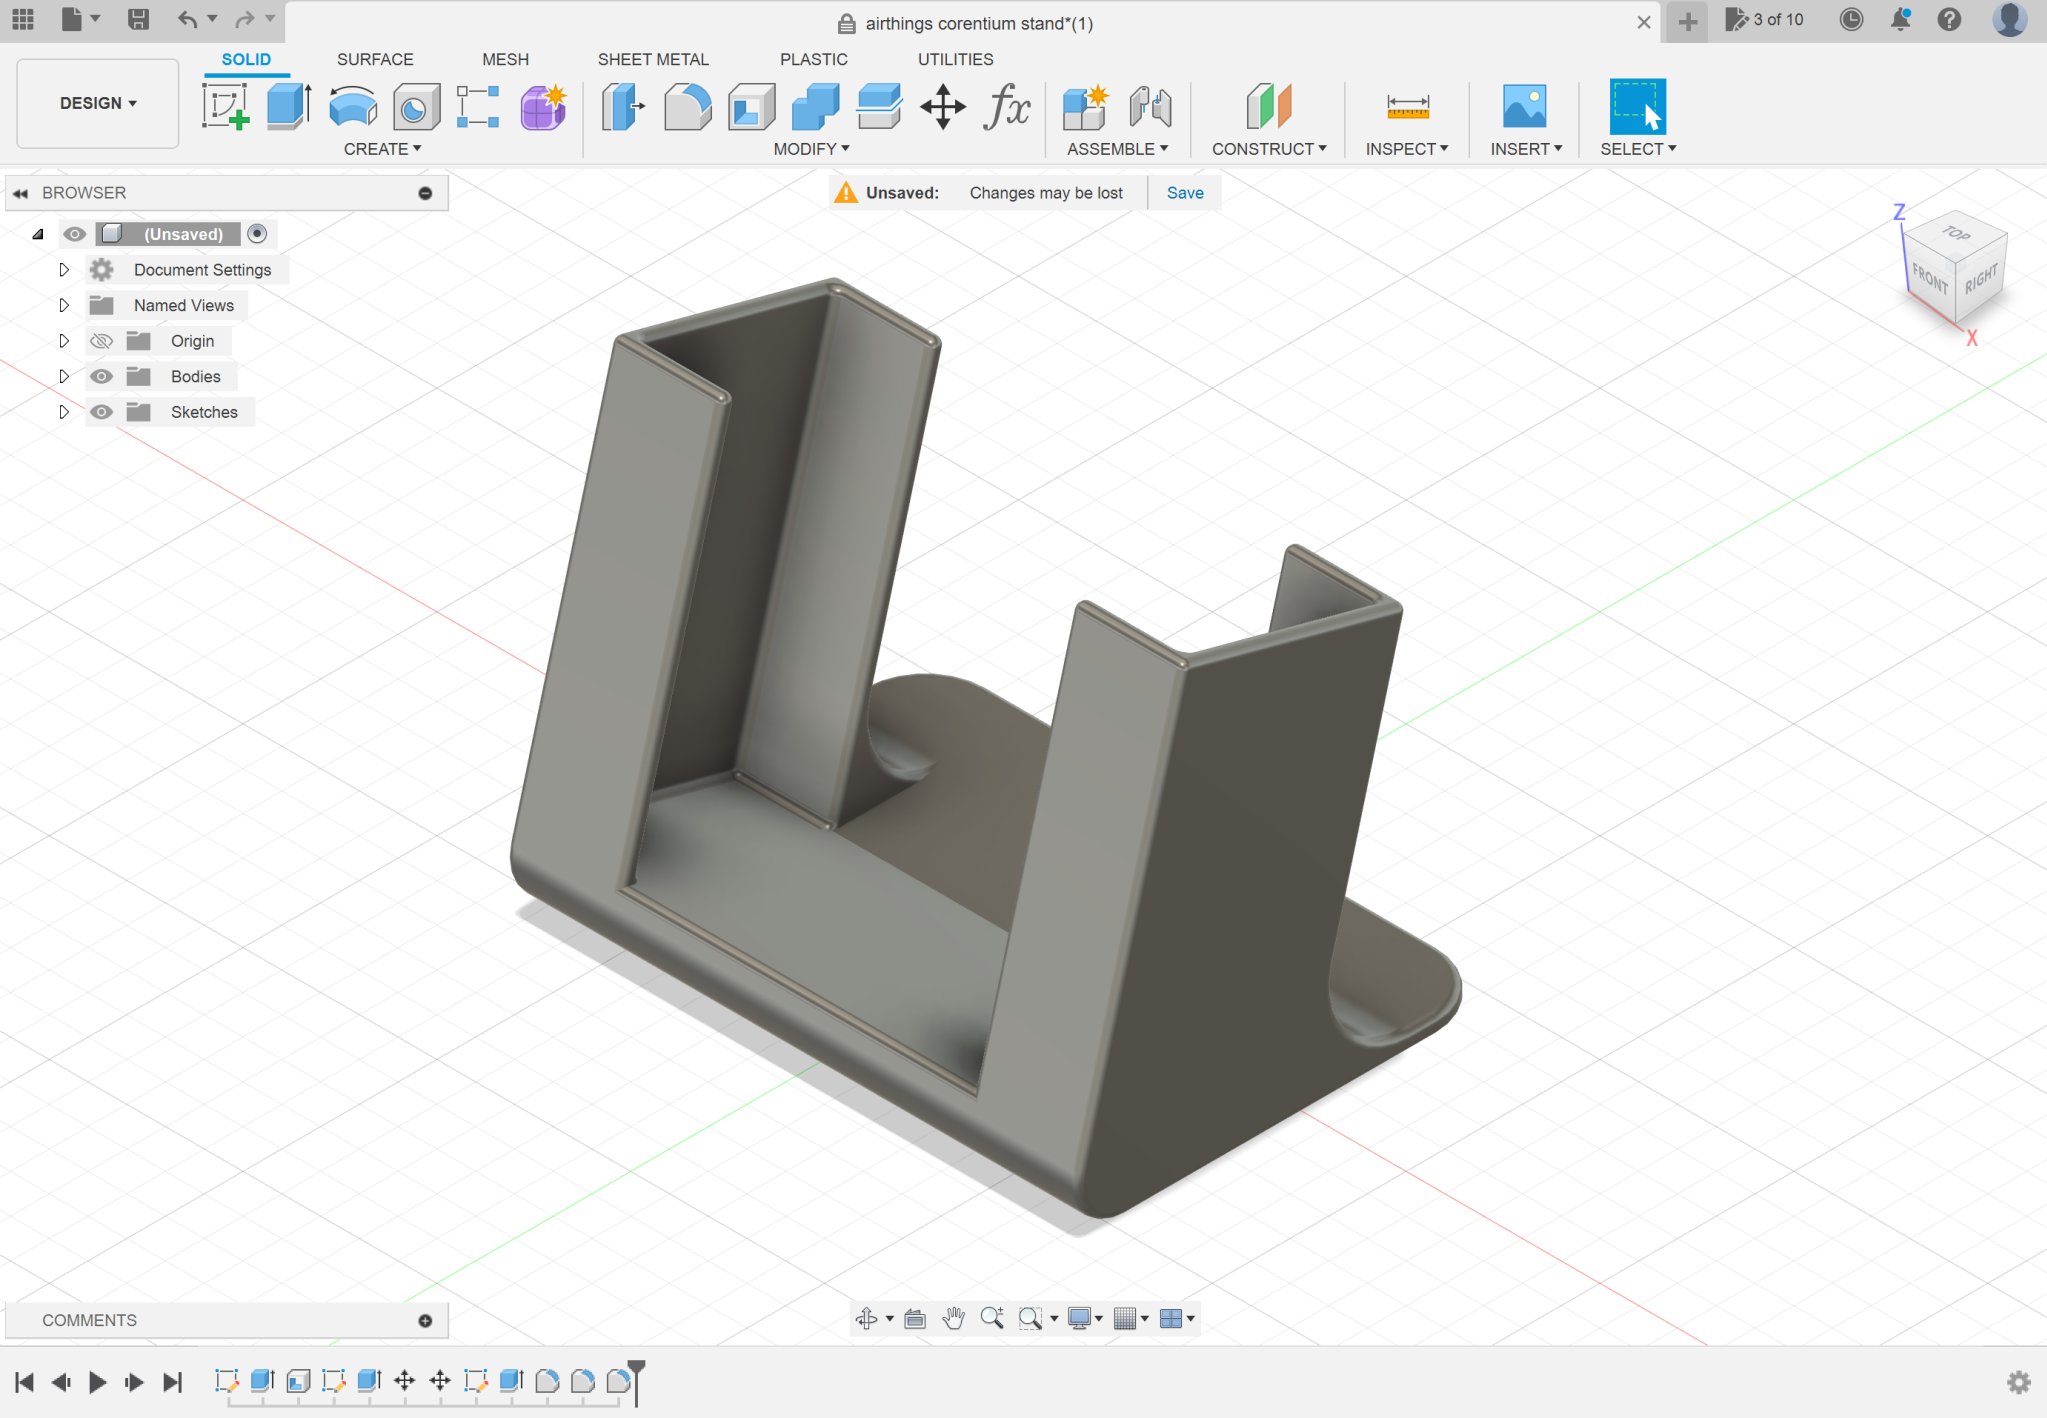Switch to the SHEET METAL tab
This screenshot has width=2047, height=1418.
point(652,59)
